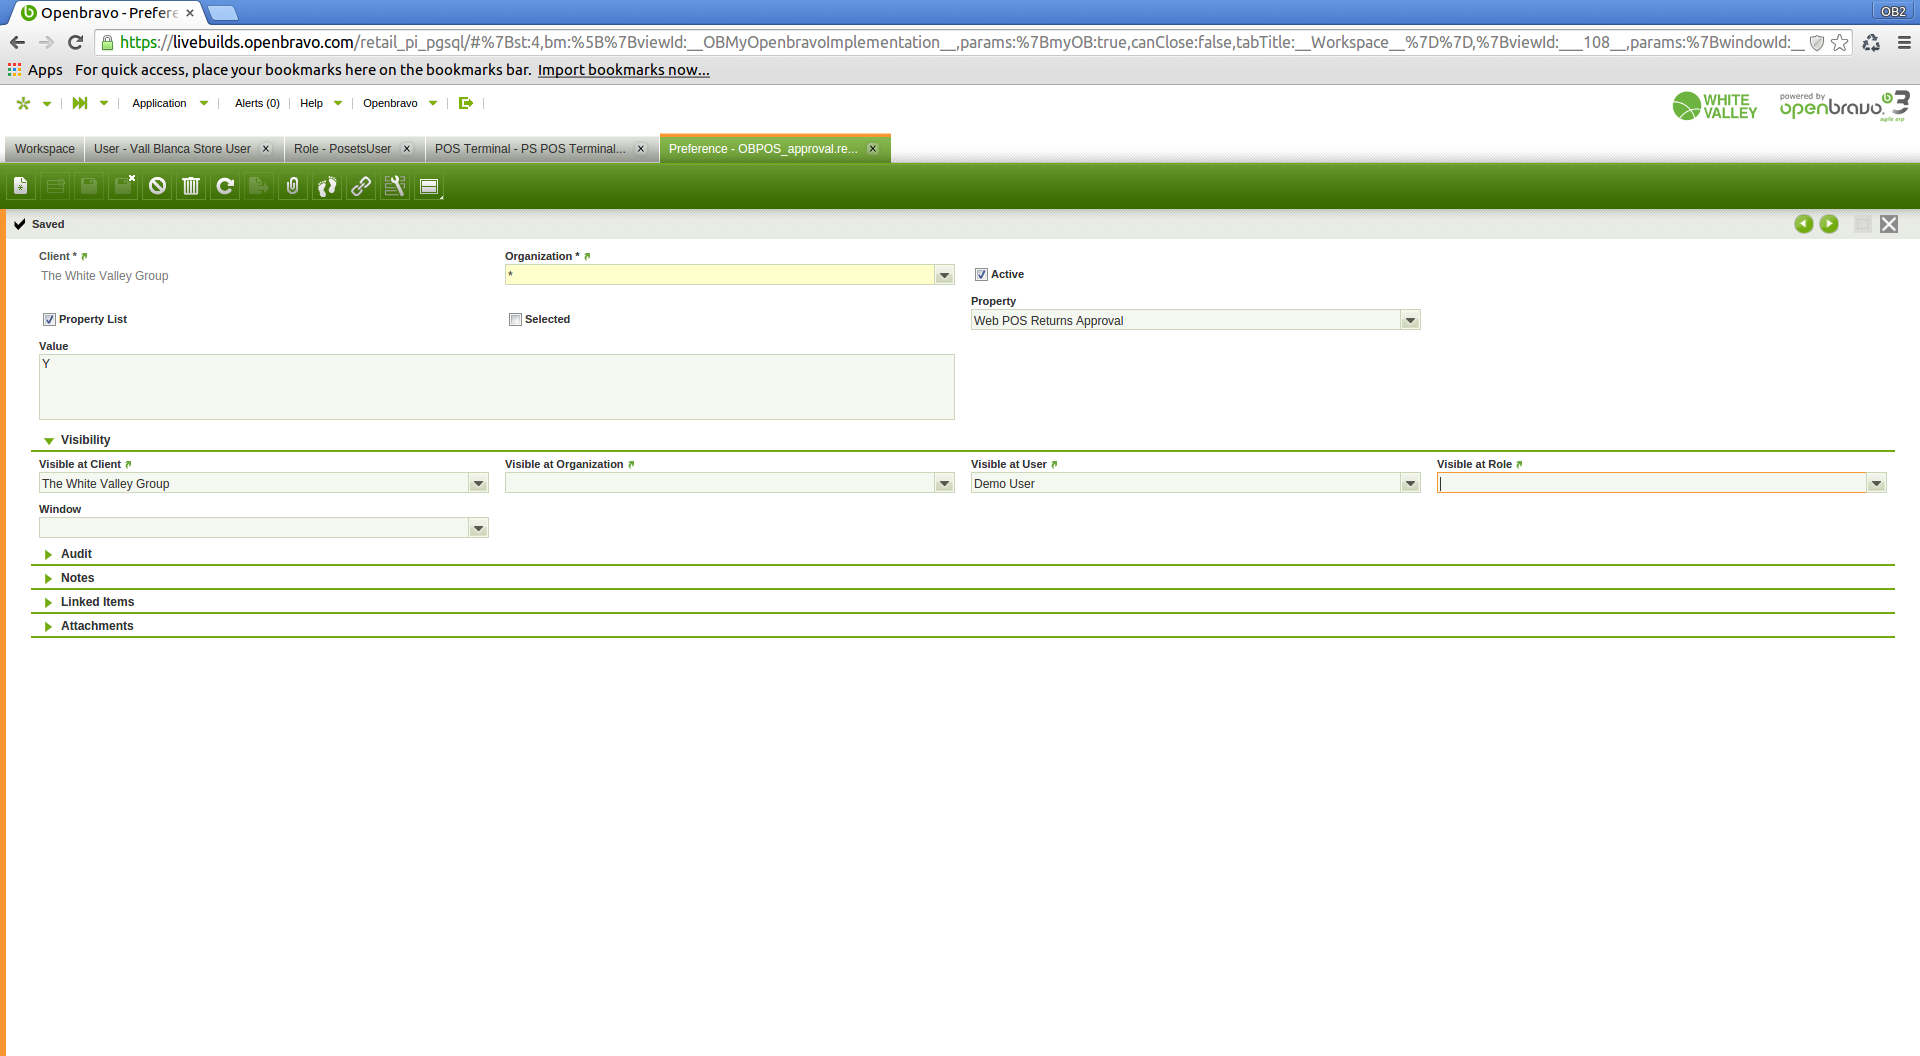Screen dimensions: 1920x1056
Task: Click the quick launch fast-forward icon
Action: [80, 103]
